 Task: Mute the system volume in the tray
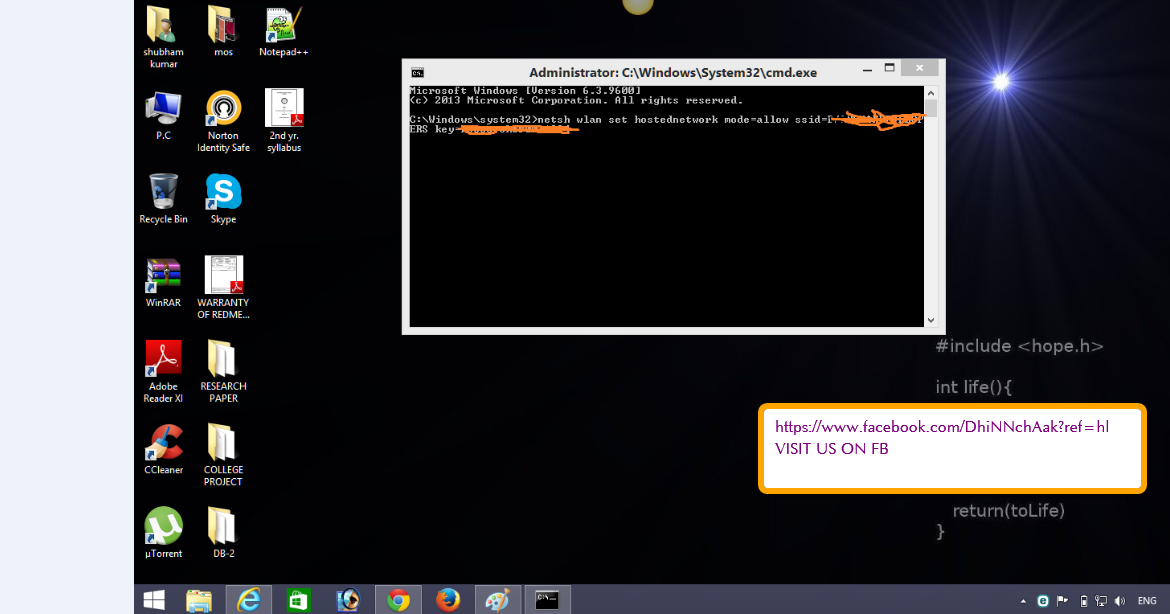(x=1120, y=600)
